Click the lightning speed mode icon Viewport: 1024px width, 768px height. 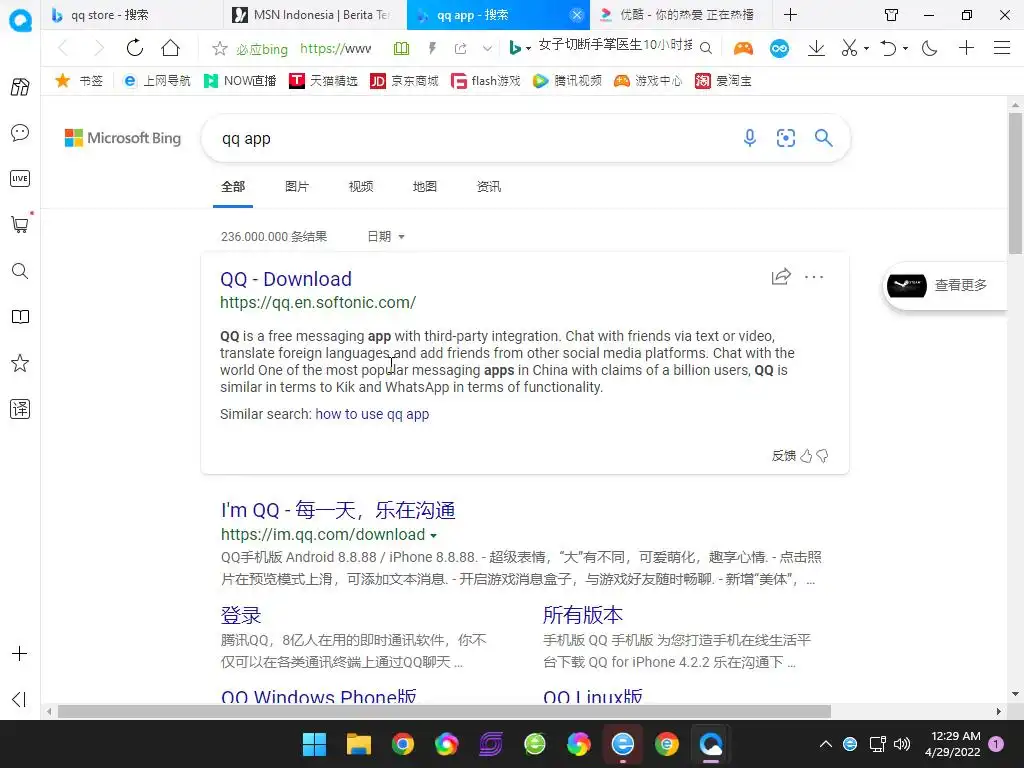pos(432,48)
